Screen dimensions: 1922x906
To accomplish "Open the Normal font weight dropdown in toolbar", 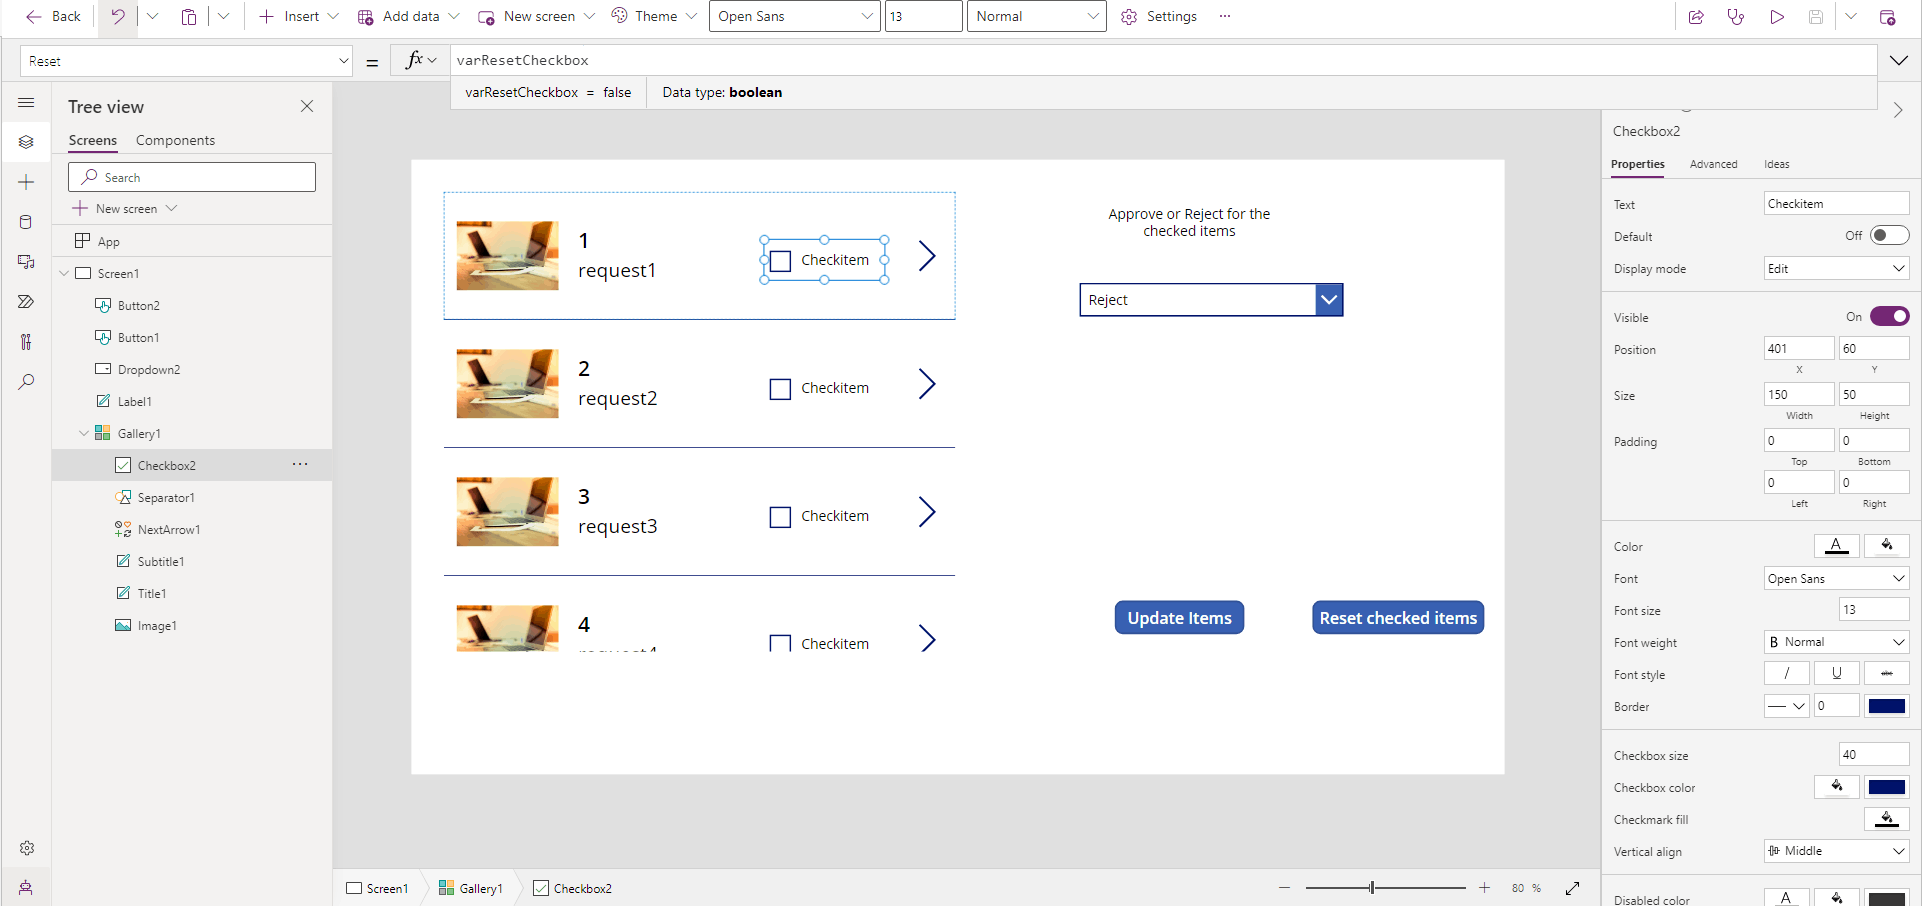I will pos(1036,17).
